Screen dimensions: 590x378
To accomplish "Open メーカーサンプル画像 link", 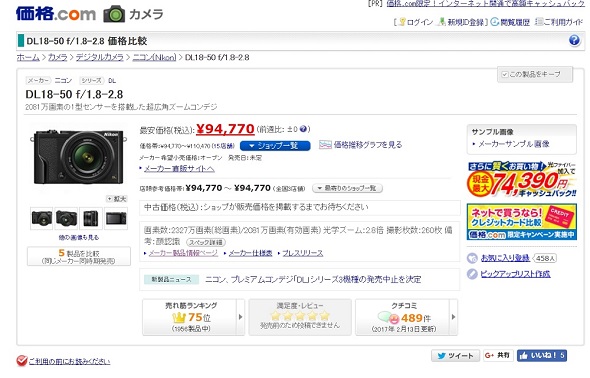I will coord(514,144).
